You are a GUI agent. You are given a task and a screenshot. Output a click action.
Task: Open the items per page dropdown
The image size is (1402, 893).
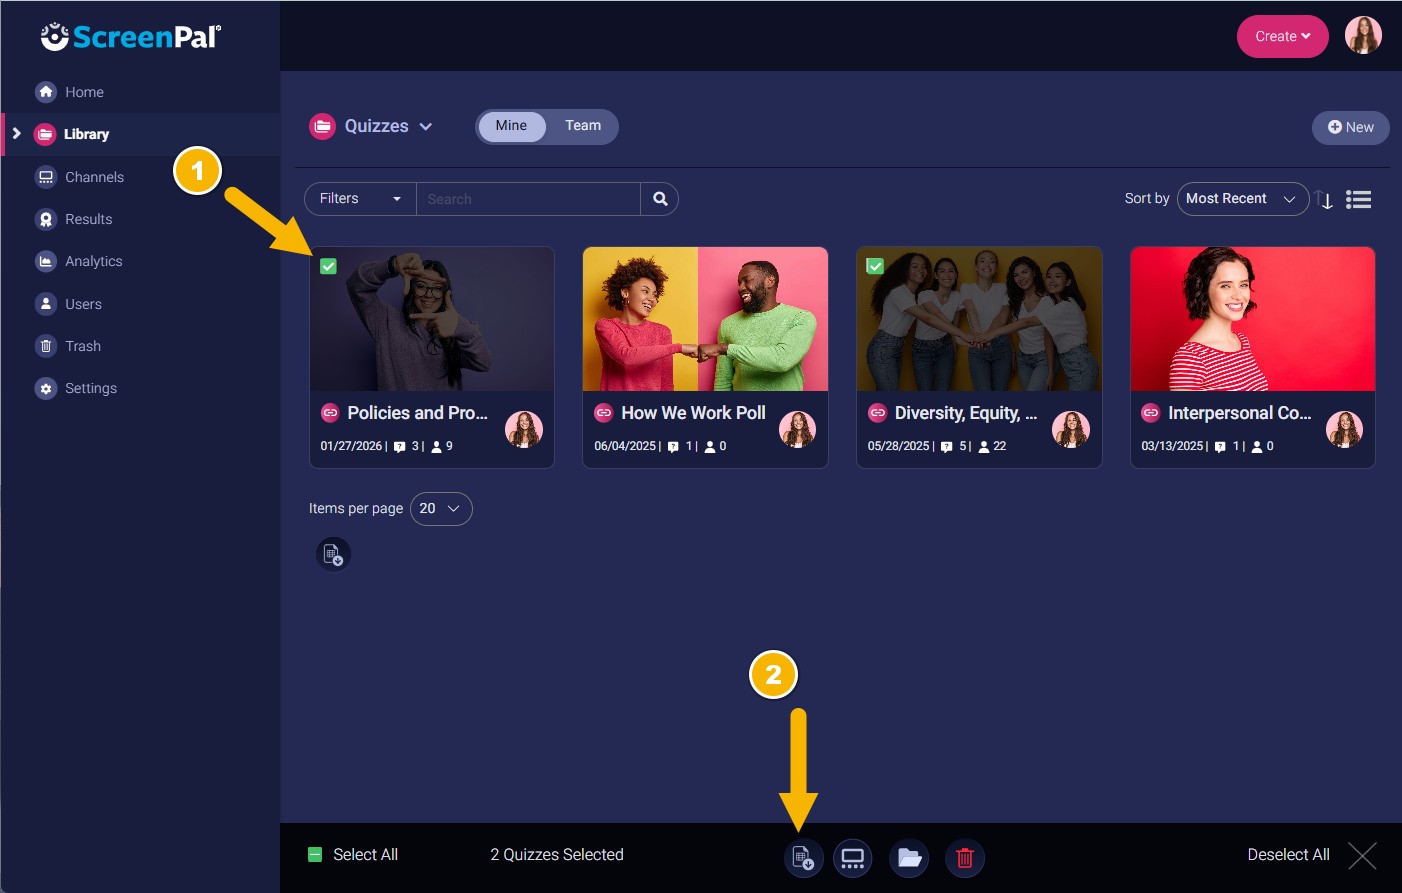coord(440,509)
